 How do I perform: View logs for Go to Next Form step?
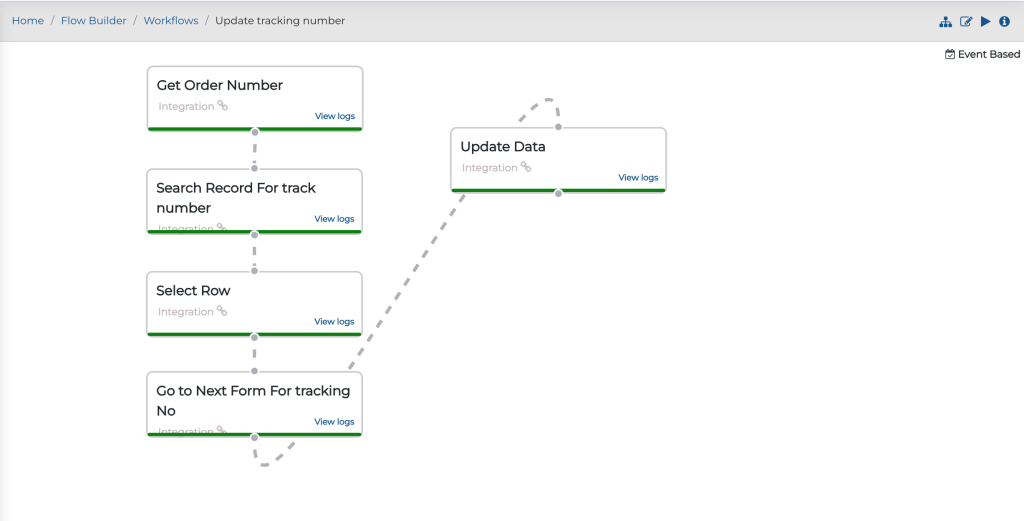tap(334, 422)
